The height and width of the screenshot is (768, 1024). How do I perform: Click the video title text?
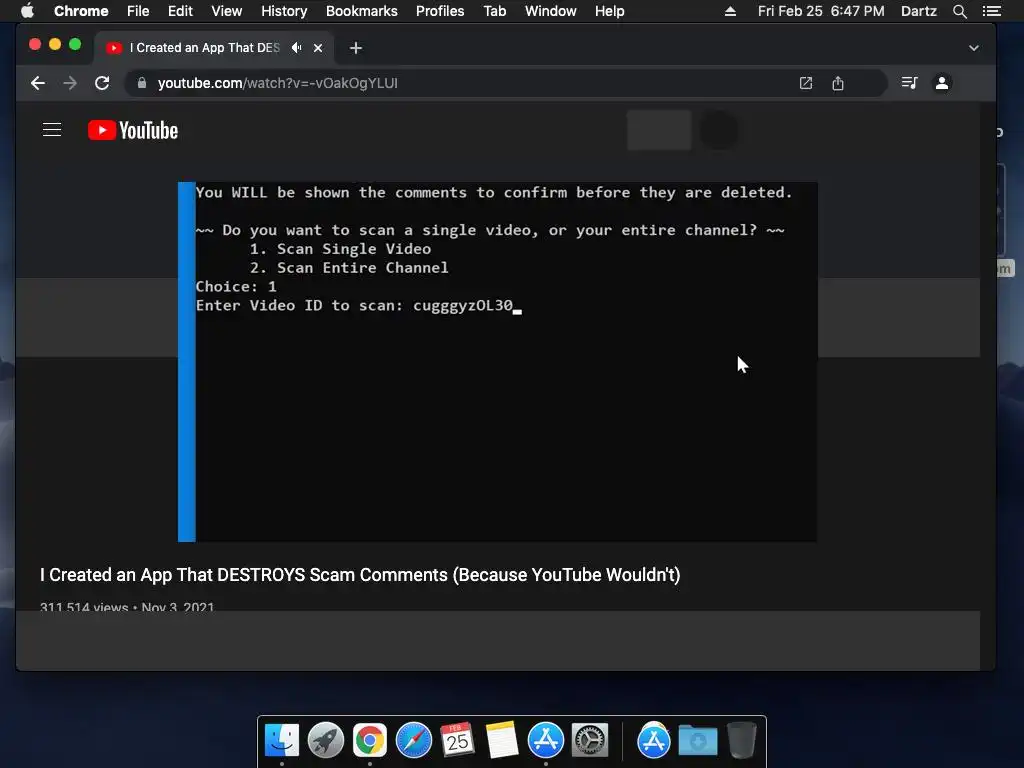tap(360, 575)
